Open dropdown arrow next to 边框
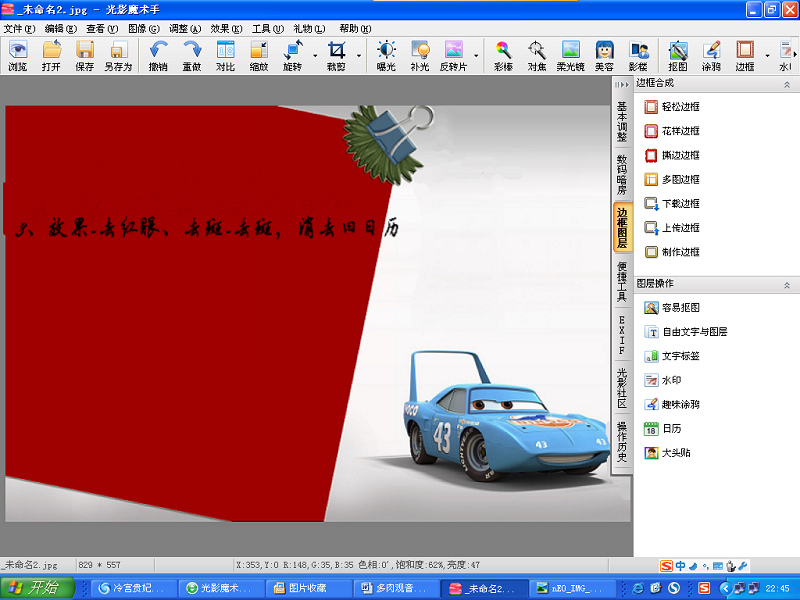Image resolution: width=800 pixels, height=600 pixels. (x=767, y=56)
